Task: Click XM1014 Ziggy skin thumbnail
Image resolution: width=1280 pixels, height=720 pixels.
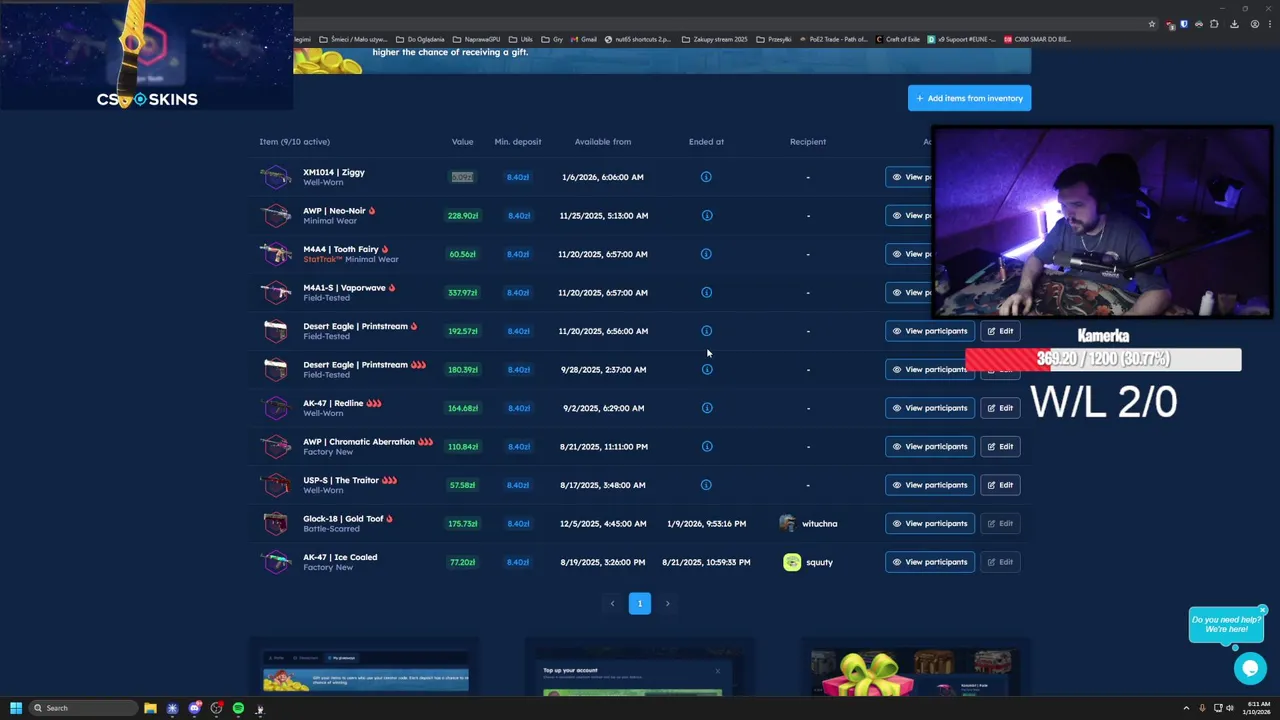Action: point(275,177)
